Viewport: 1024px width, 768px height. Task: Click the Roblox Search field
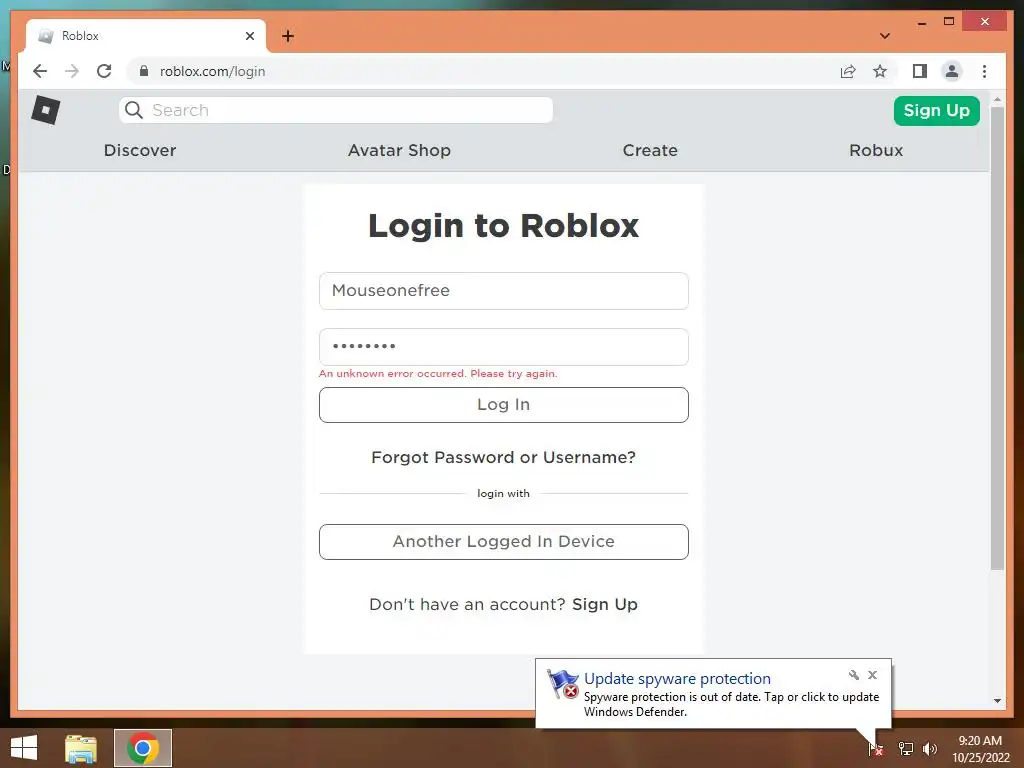[x=336, y=110]
